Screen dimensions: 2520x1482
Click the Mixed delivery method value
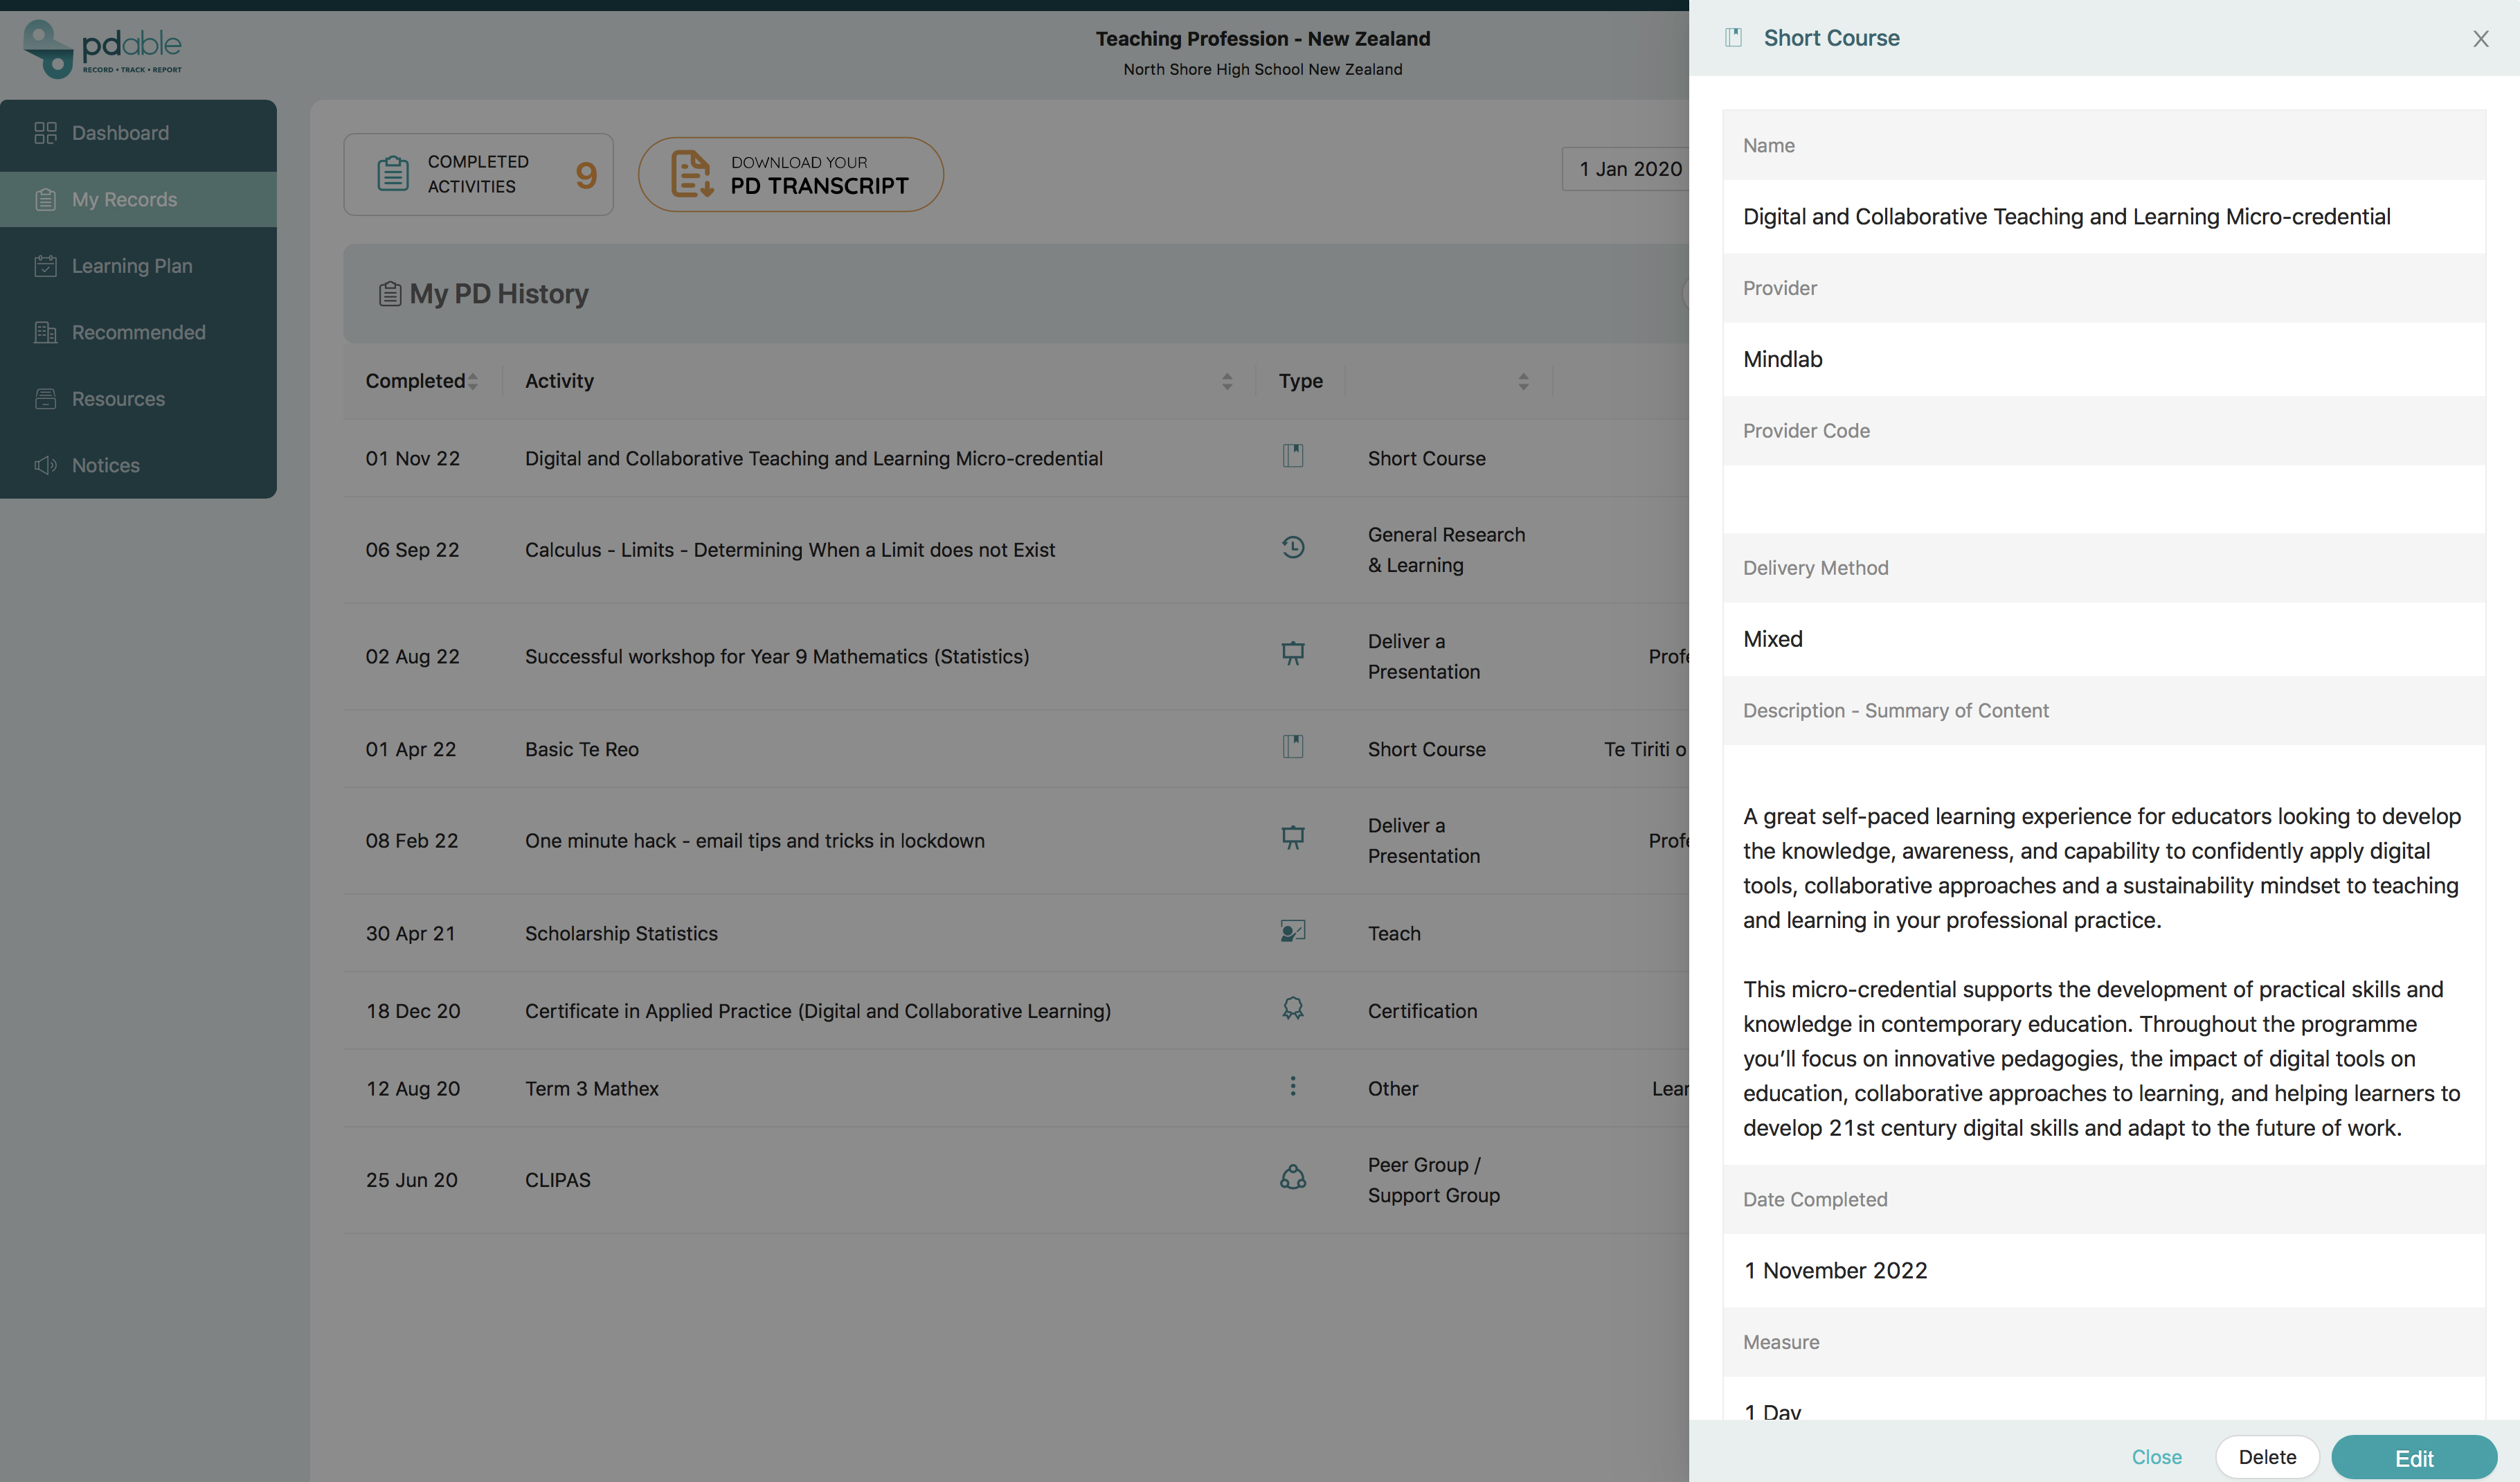click(1772, 639)
